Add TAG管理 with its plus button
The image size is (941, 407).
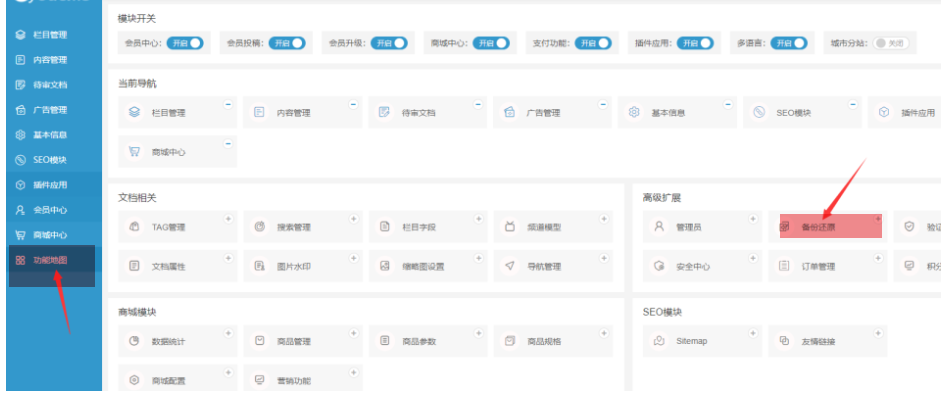pos(228,219)
